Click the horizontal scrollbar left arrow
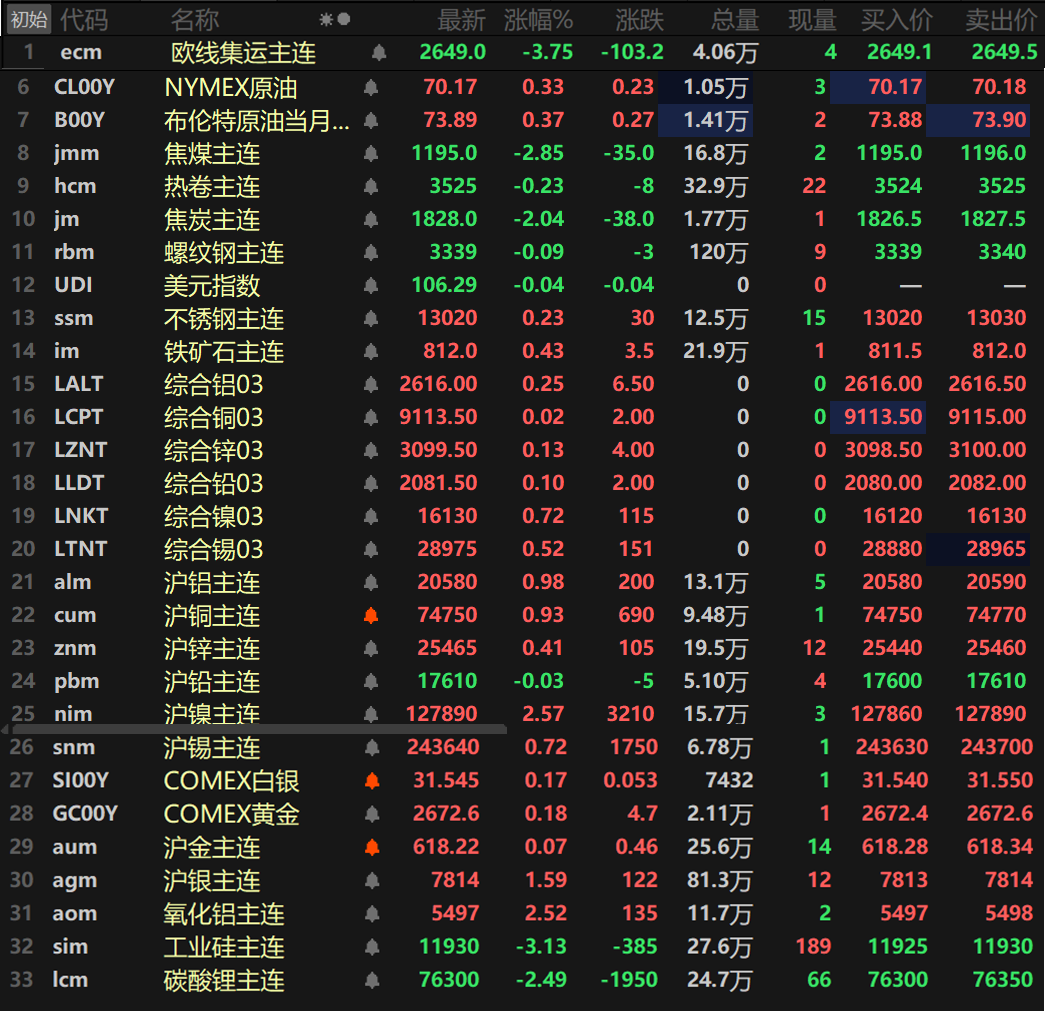 tap(5, 730)
